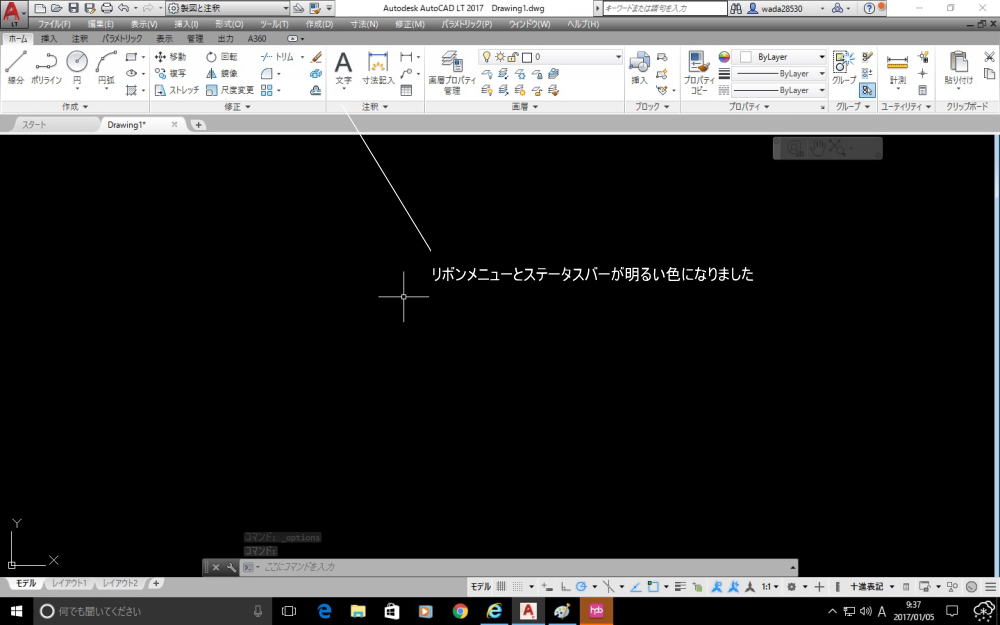Select the 寸法記入 (Dimension) tool
This screenshot has width=1000, height=625.
pyautogui.click(x=378, y=68)
